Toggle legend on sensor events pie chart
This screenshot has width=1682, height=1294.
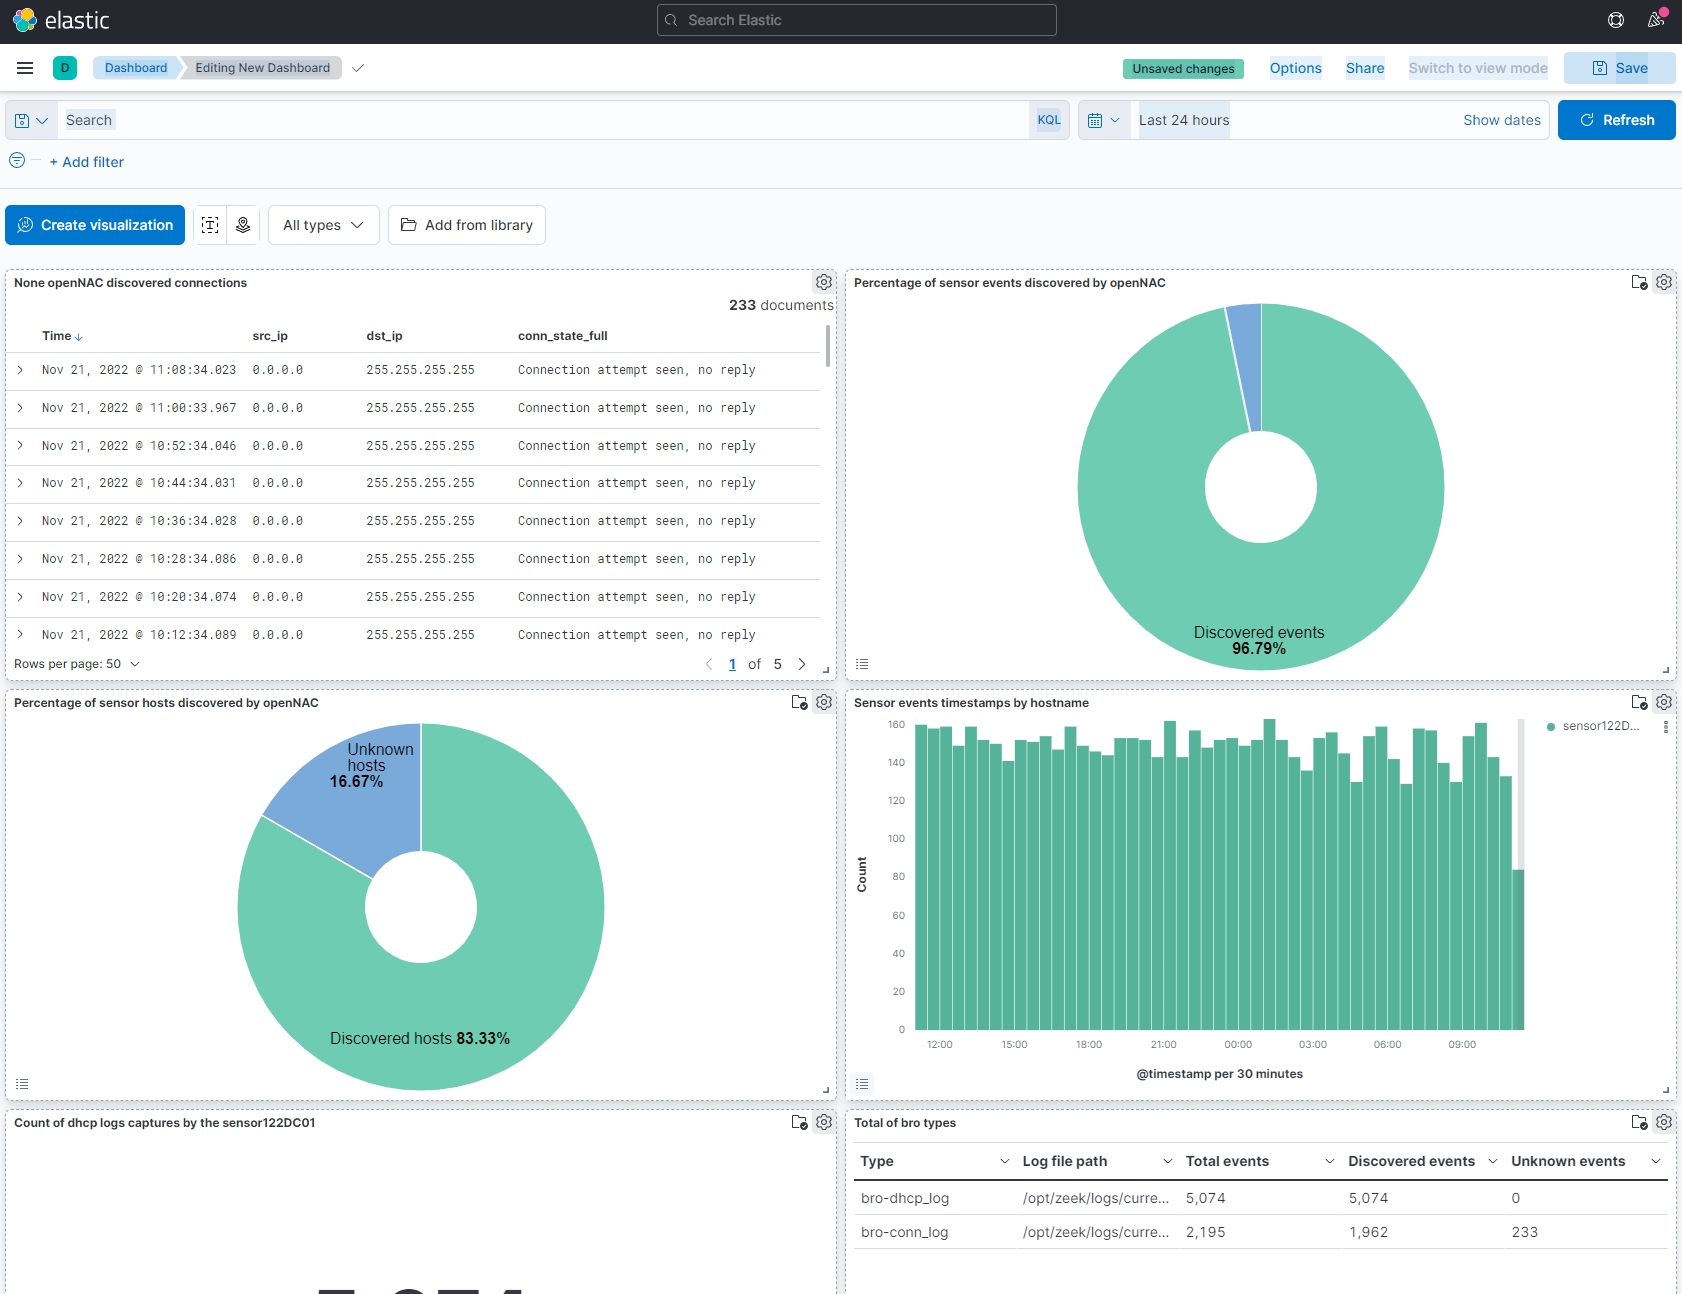pos(862,664)
